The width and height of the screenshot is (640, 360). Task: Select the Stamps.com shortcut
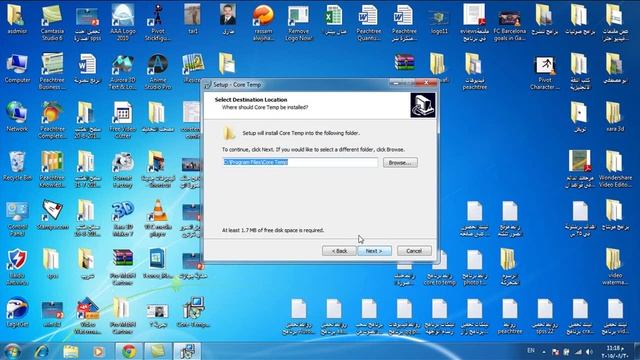coord(52,215)
